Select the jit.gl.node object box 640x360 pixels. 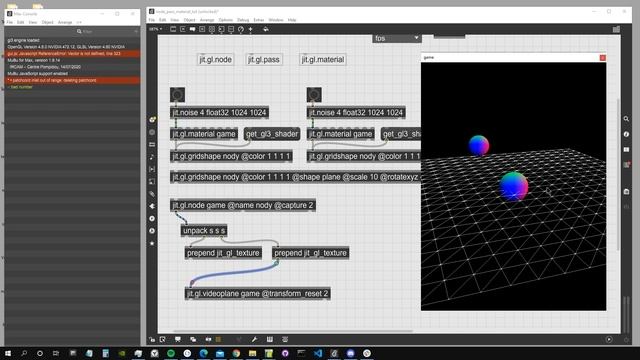[x=216, y=60]
